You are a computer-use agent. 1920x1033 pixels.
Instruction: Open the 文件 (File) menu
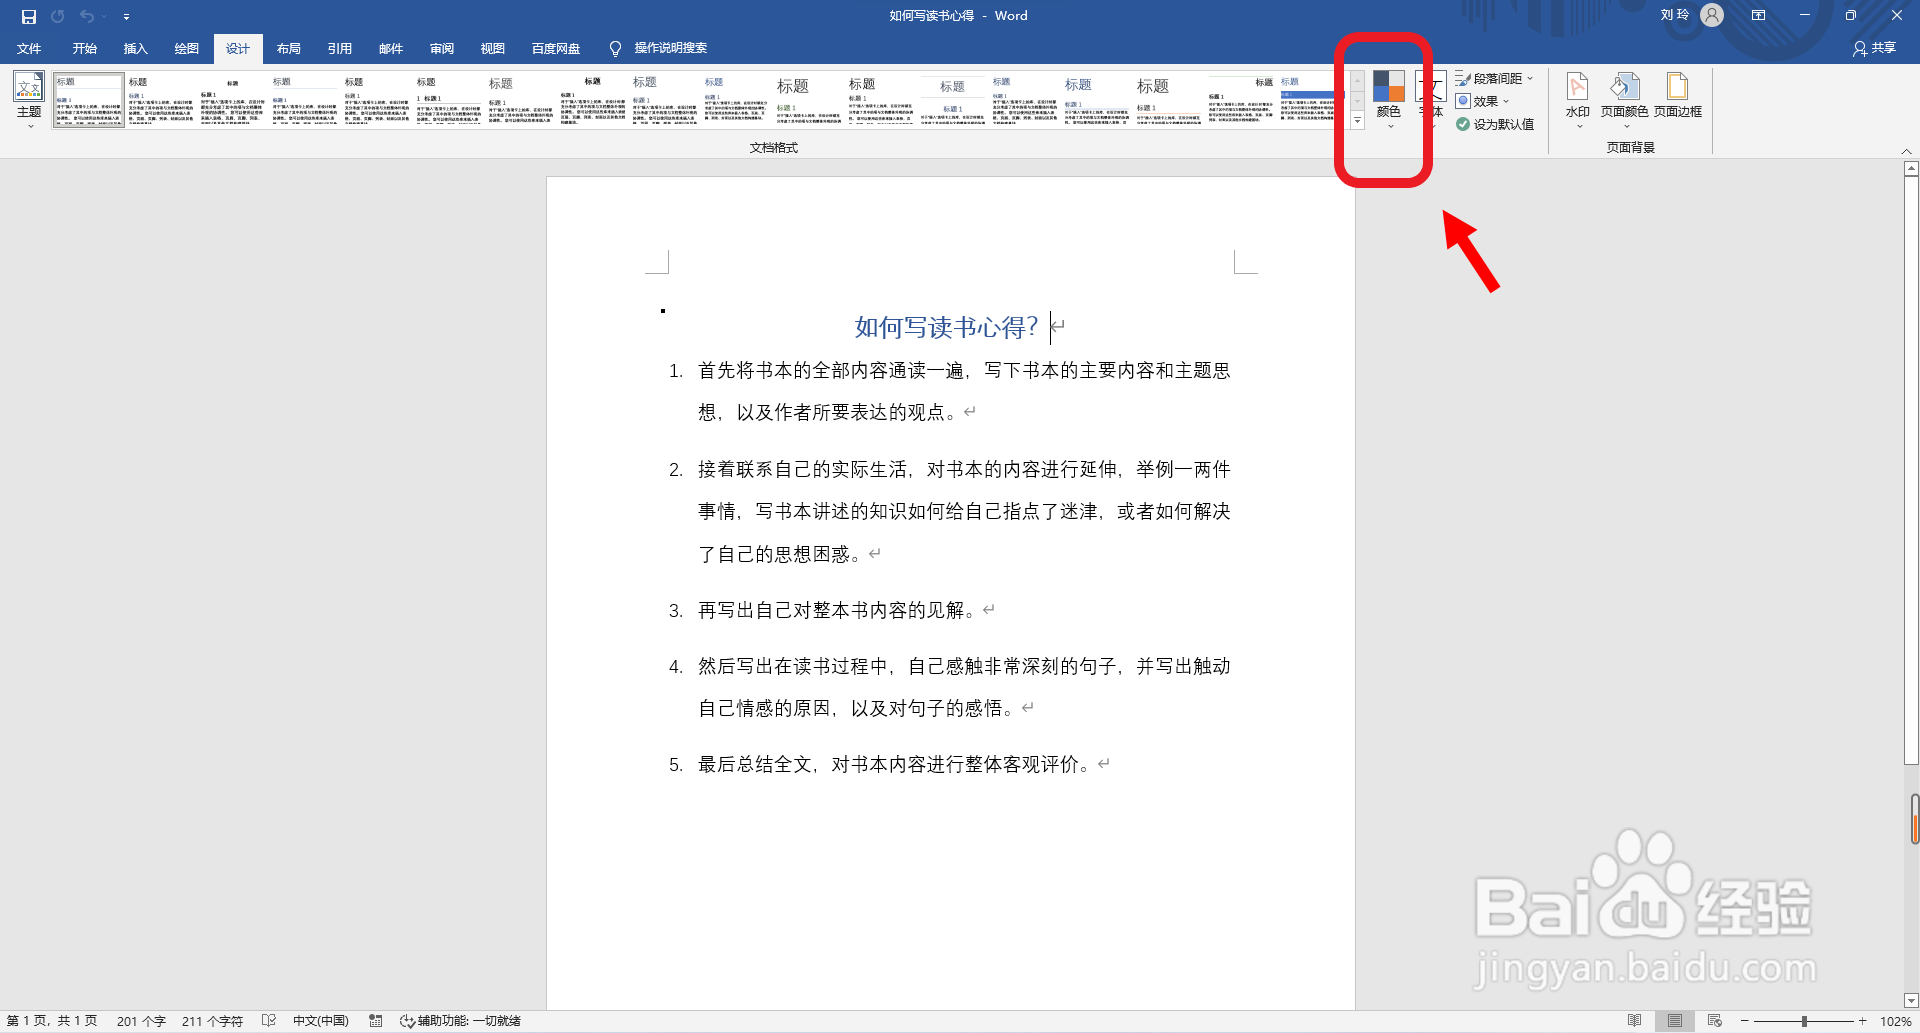coord(29,47)
